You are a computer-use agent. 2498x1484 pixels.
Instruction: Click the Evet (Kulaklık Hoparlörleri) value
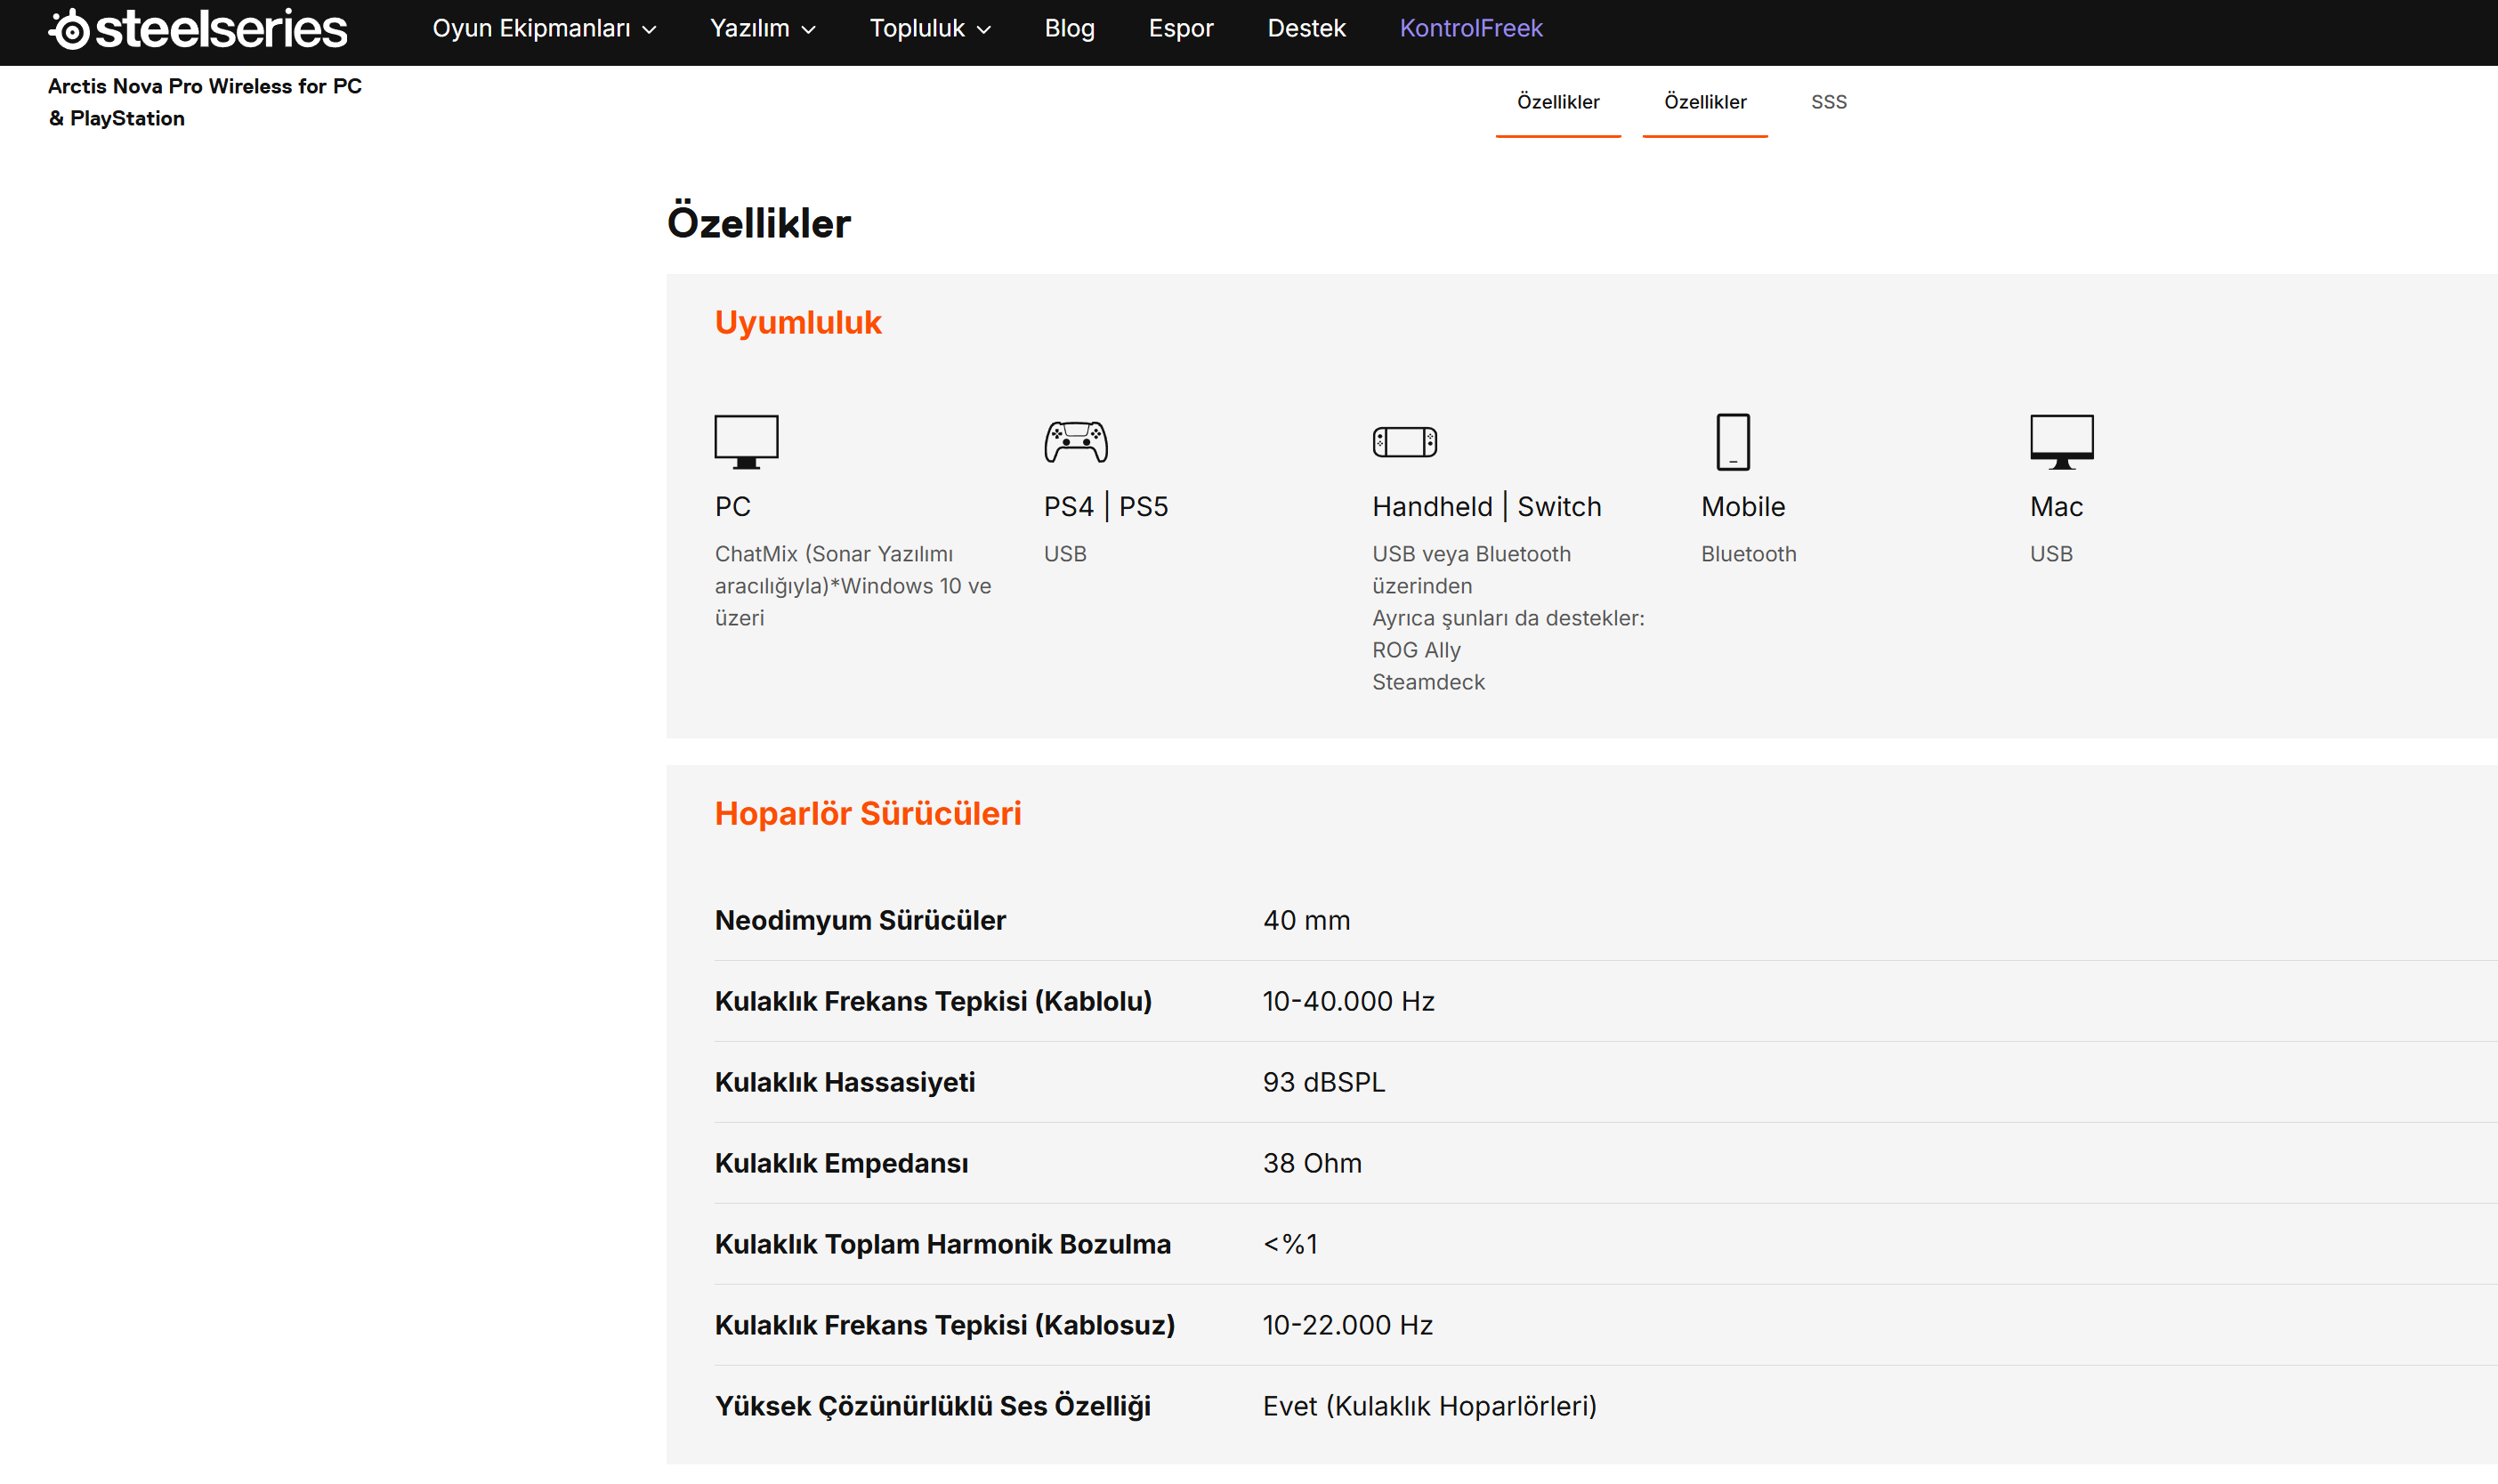1429,1406
